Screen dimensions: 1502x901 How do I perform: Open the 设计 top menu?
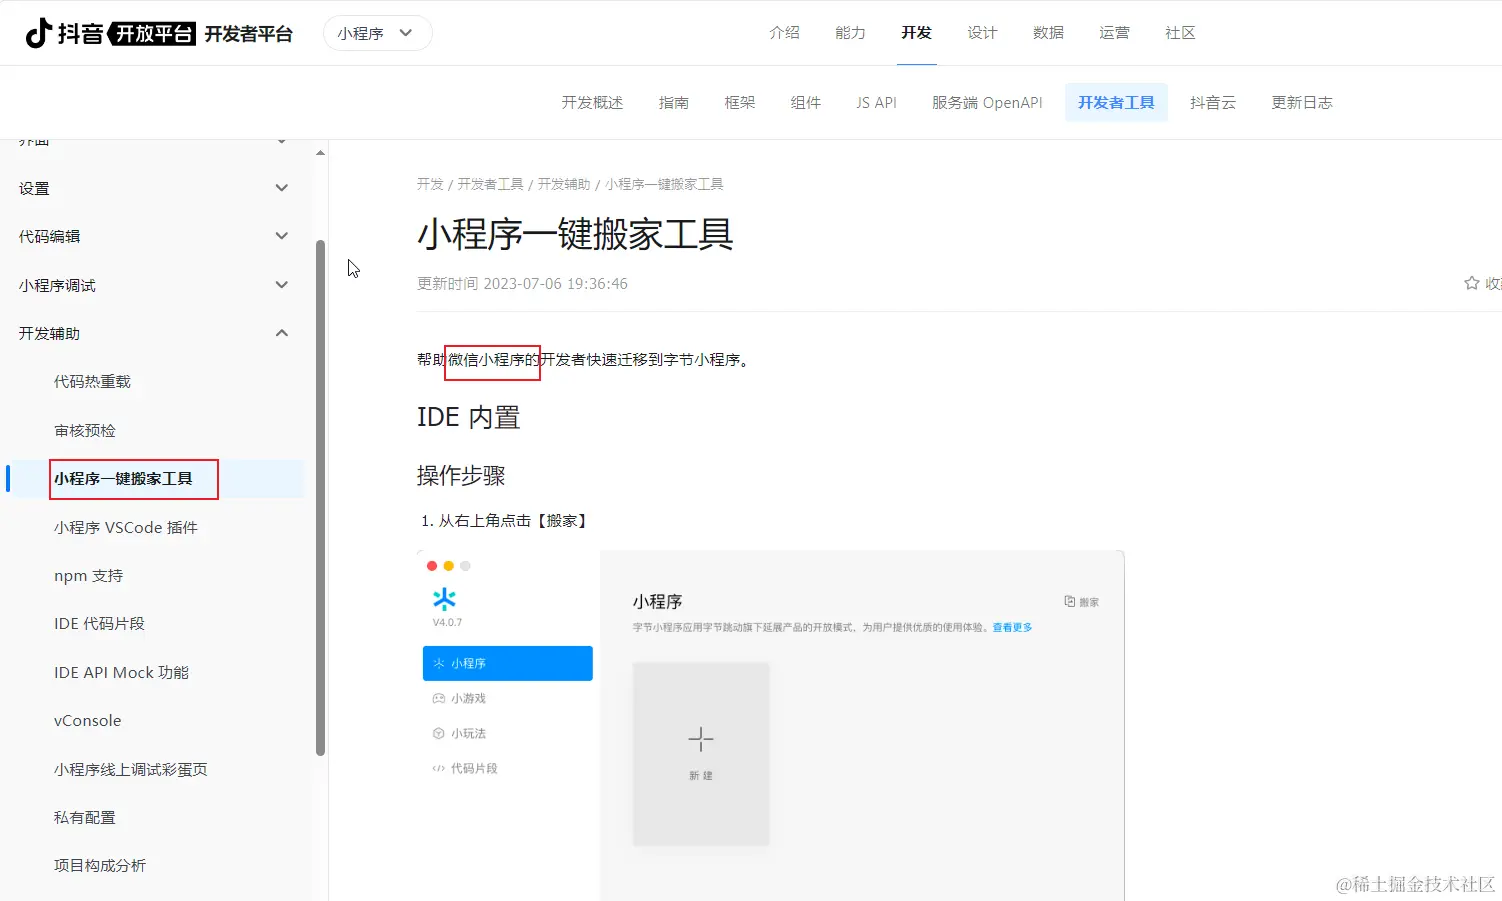click(982, 33)
